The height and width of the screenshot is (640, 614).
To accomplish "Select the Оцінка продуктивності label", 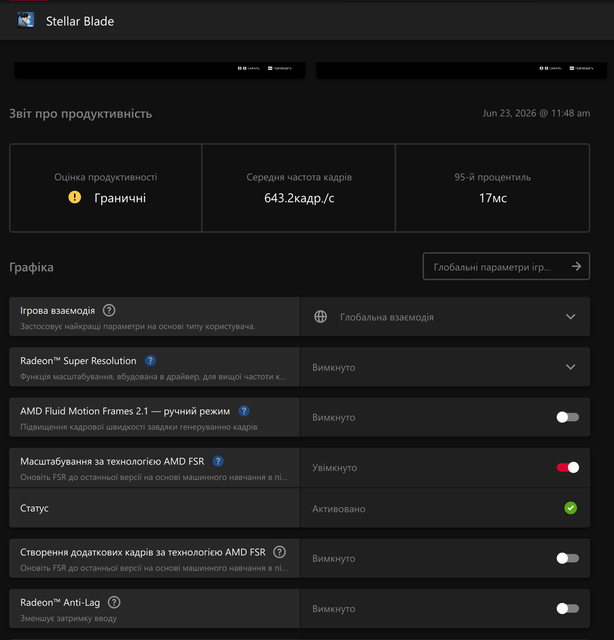I will [106, 177].
